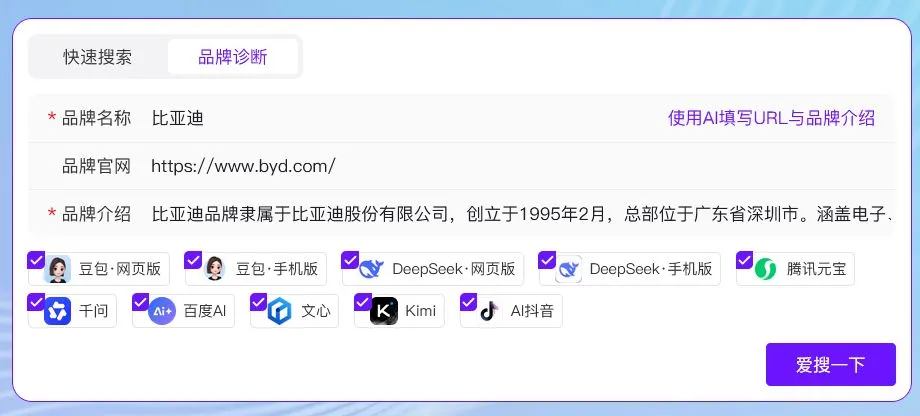Uncheck the DeepSeek·手机版 checkbox
This screenshot has height=416, width=920.
point(547,260)
